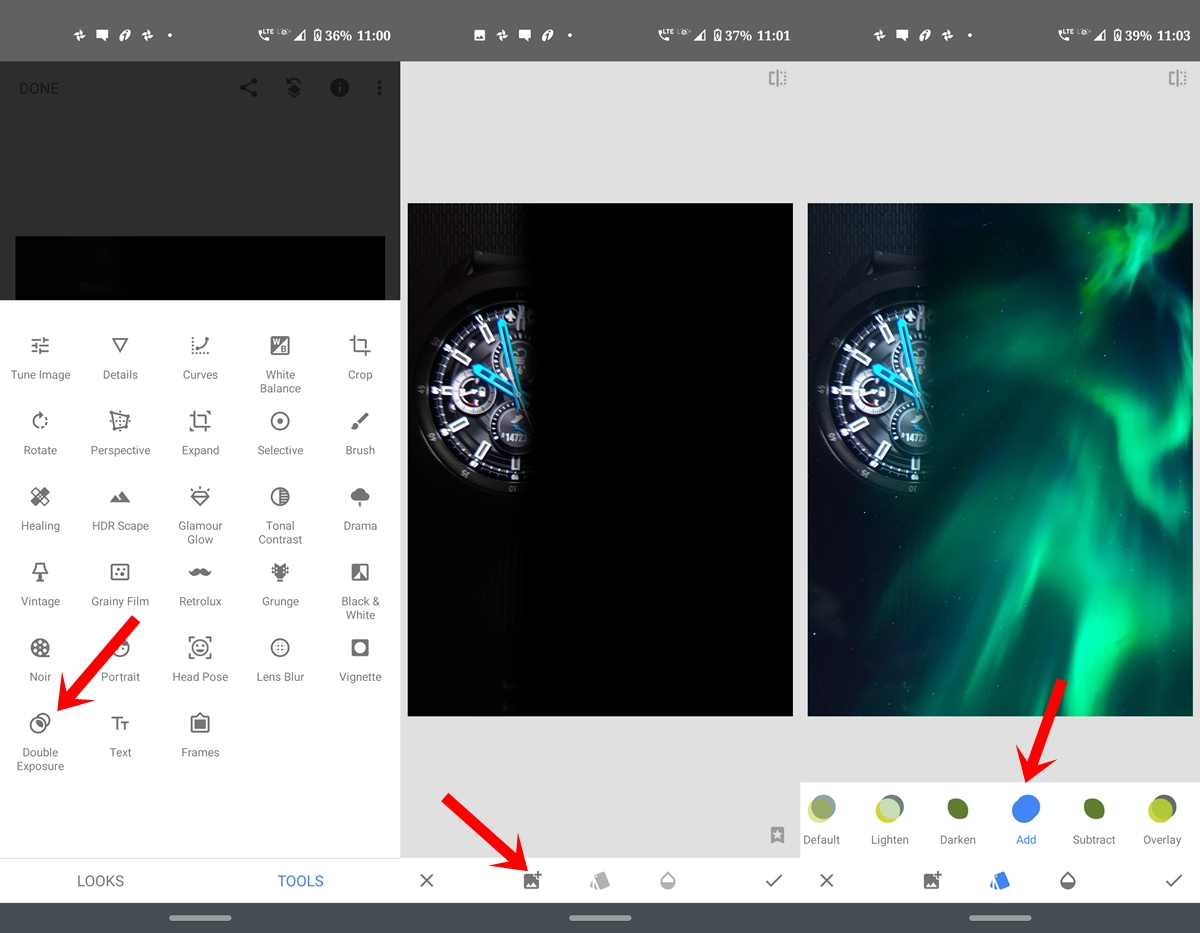Select the Details tool

tap(120, 358)
